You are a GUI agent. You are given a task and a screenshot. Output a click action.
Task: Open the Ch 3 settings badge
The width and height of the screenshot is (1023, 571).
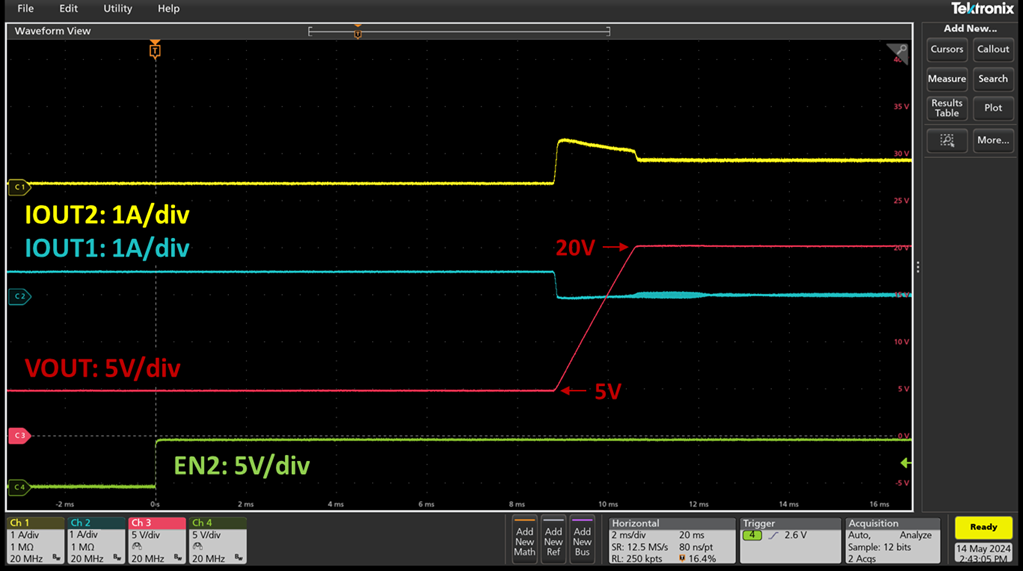click(x=156, y=539)
